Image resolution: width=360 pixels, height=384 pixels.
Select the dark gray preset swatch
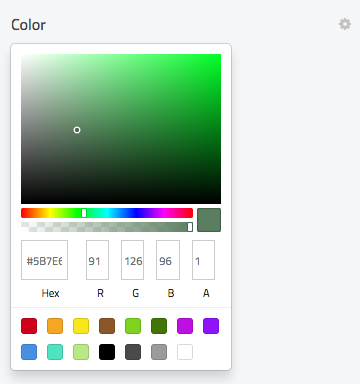[133, 352]
